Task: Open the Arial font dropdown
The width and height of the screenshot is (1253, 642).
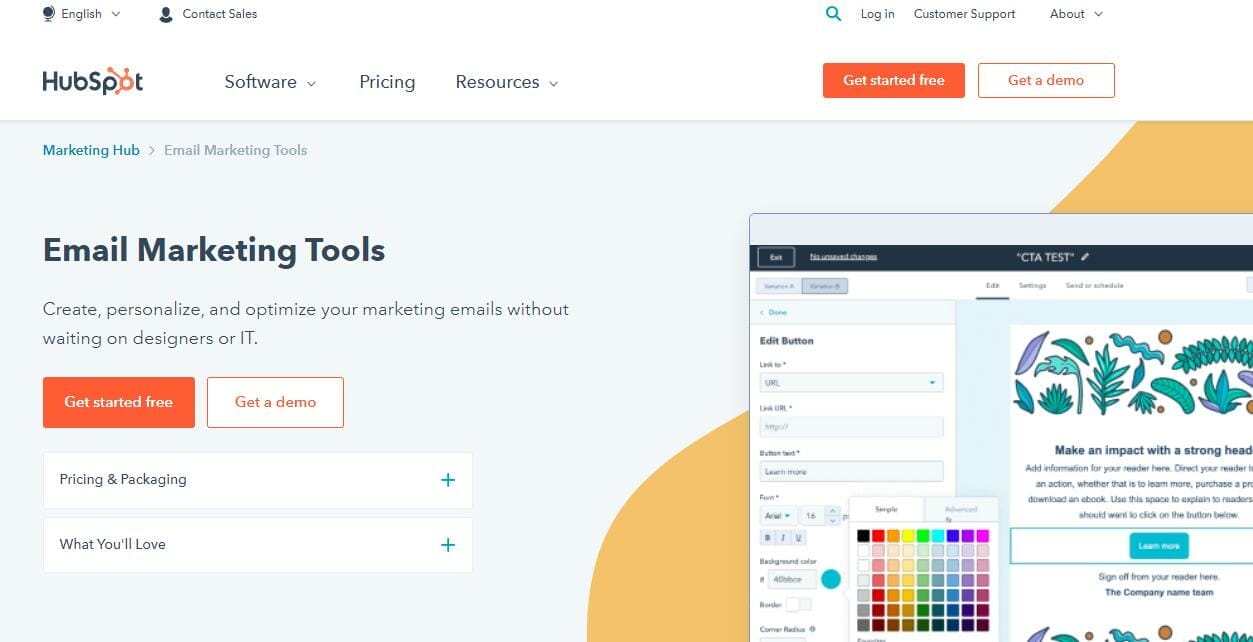Action: point(778,516)
